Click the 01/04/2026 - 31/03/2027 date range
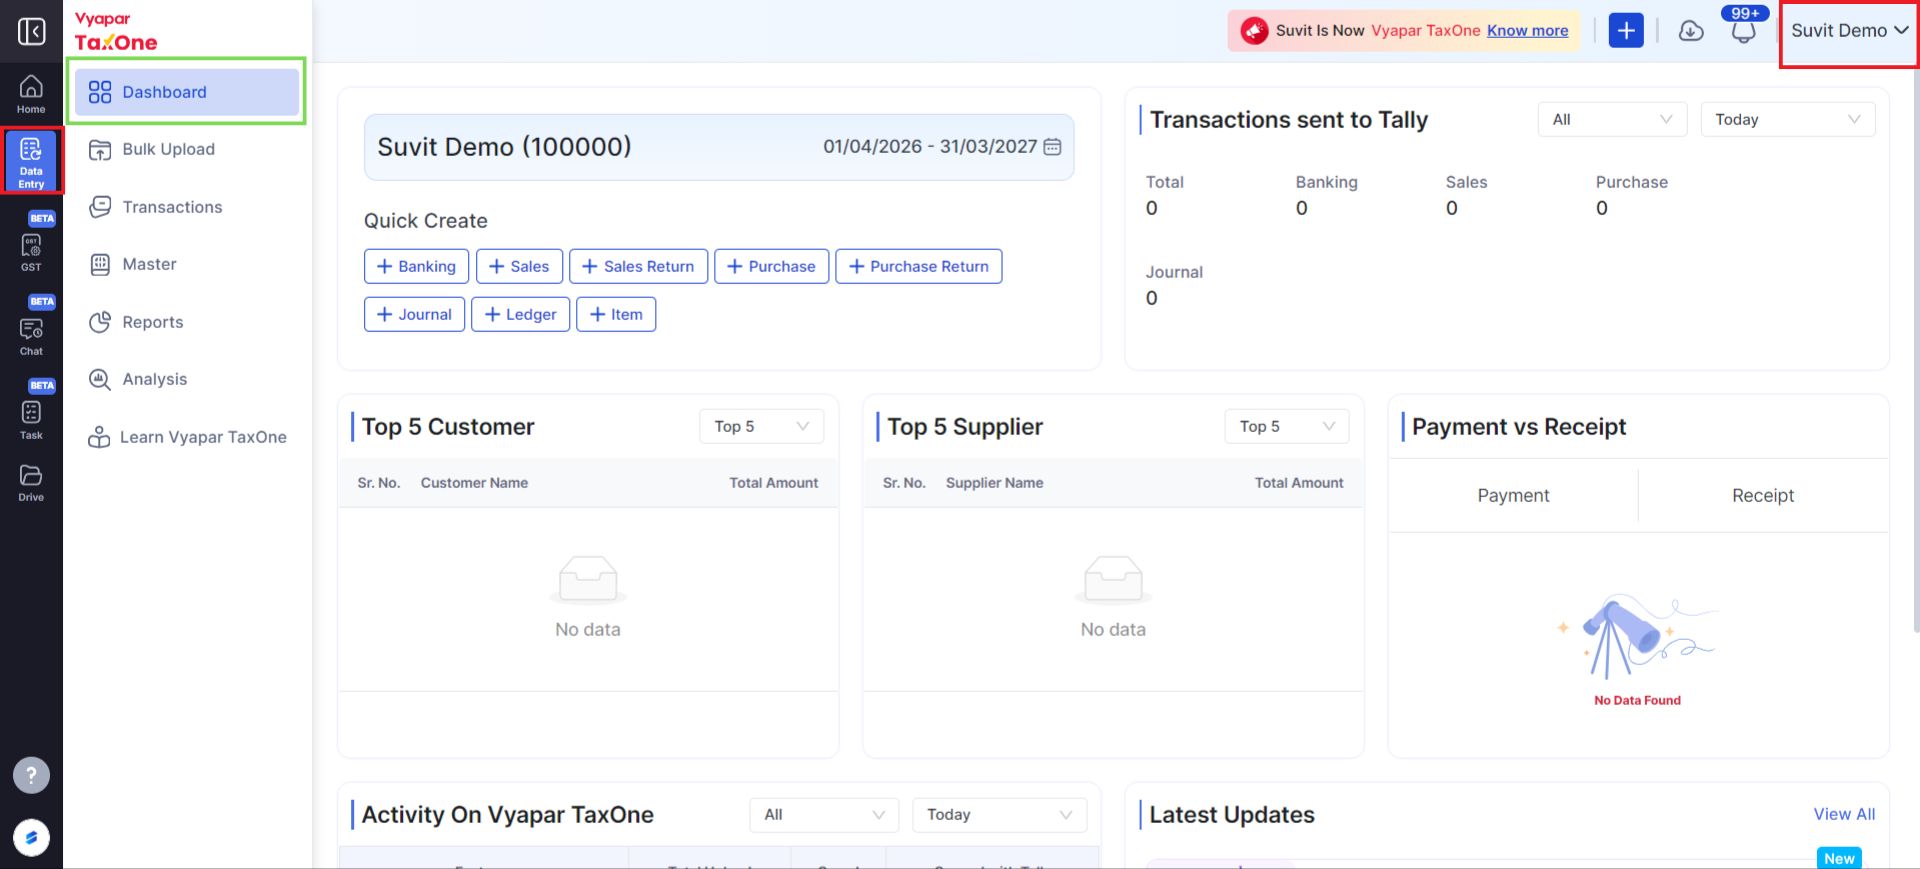This screenshot has height=869, width=1920. (x=930, y=147)
